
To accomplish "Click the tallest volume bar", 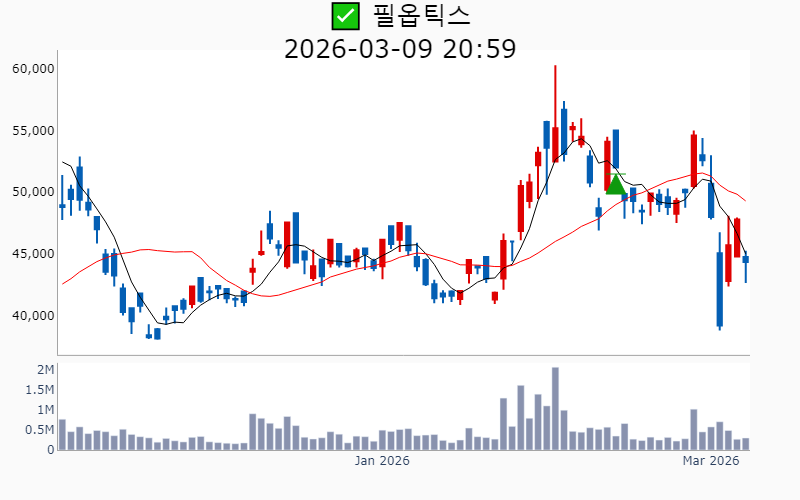I will pos(555,408).
